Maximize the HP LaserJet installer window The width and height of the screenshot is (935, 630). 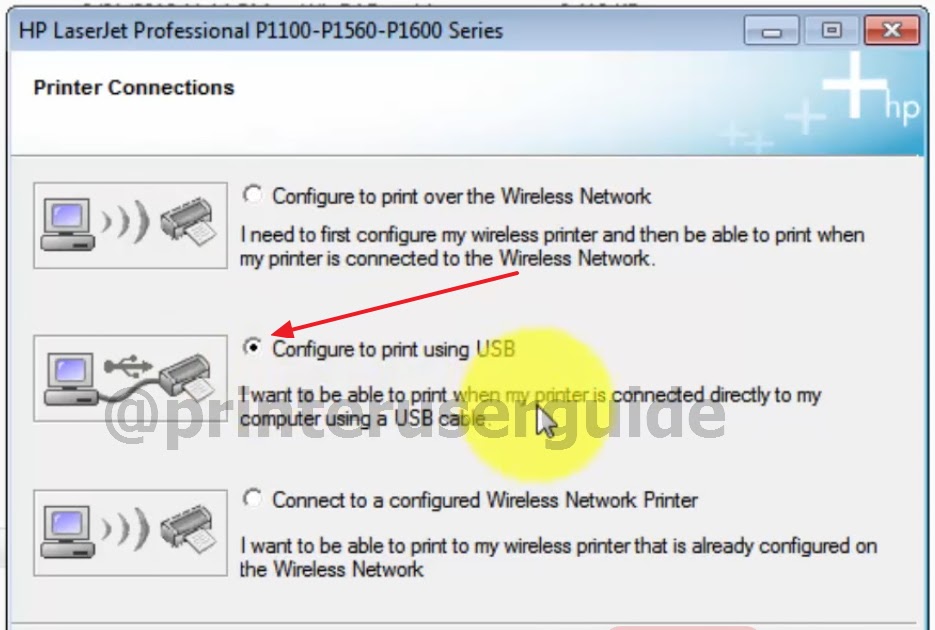[831, 30]
